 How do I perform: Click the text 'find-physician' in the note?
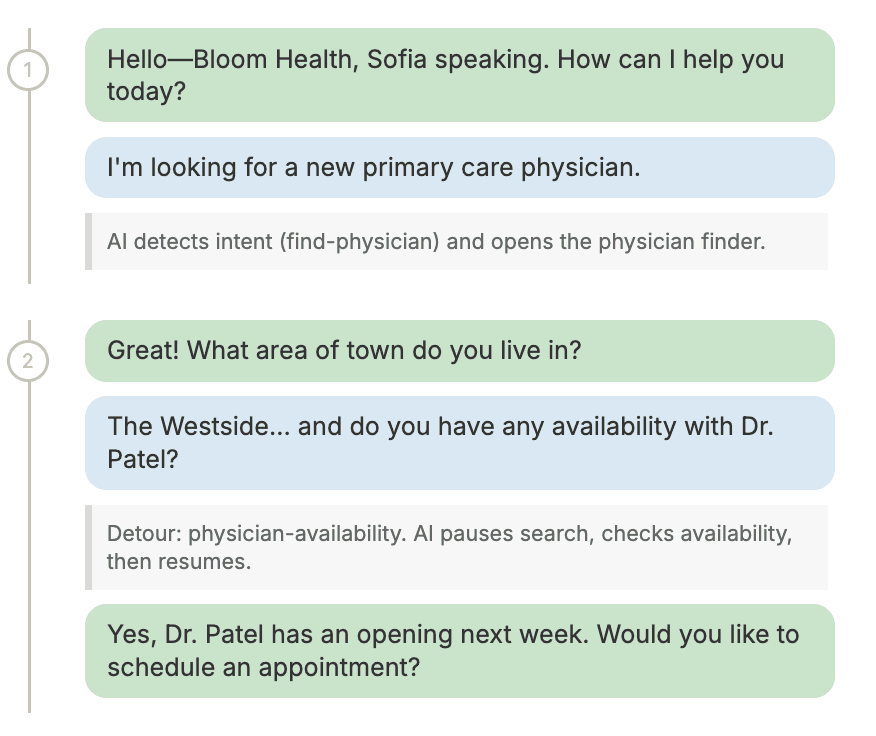coord(360,241)
